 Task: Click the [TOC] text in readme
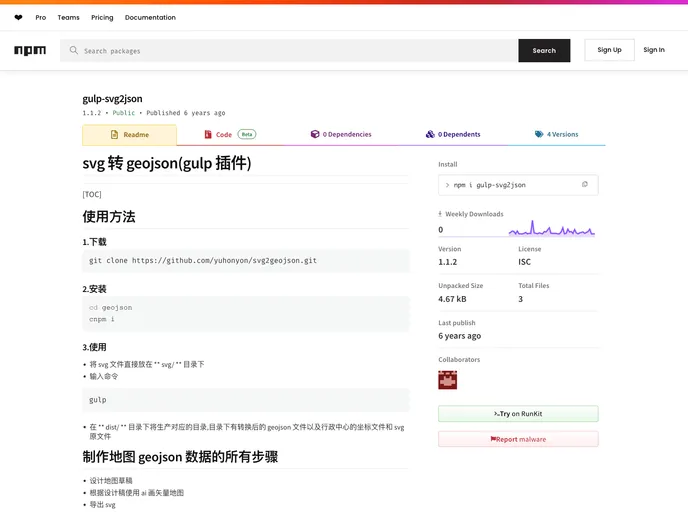click(92, 194)
